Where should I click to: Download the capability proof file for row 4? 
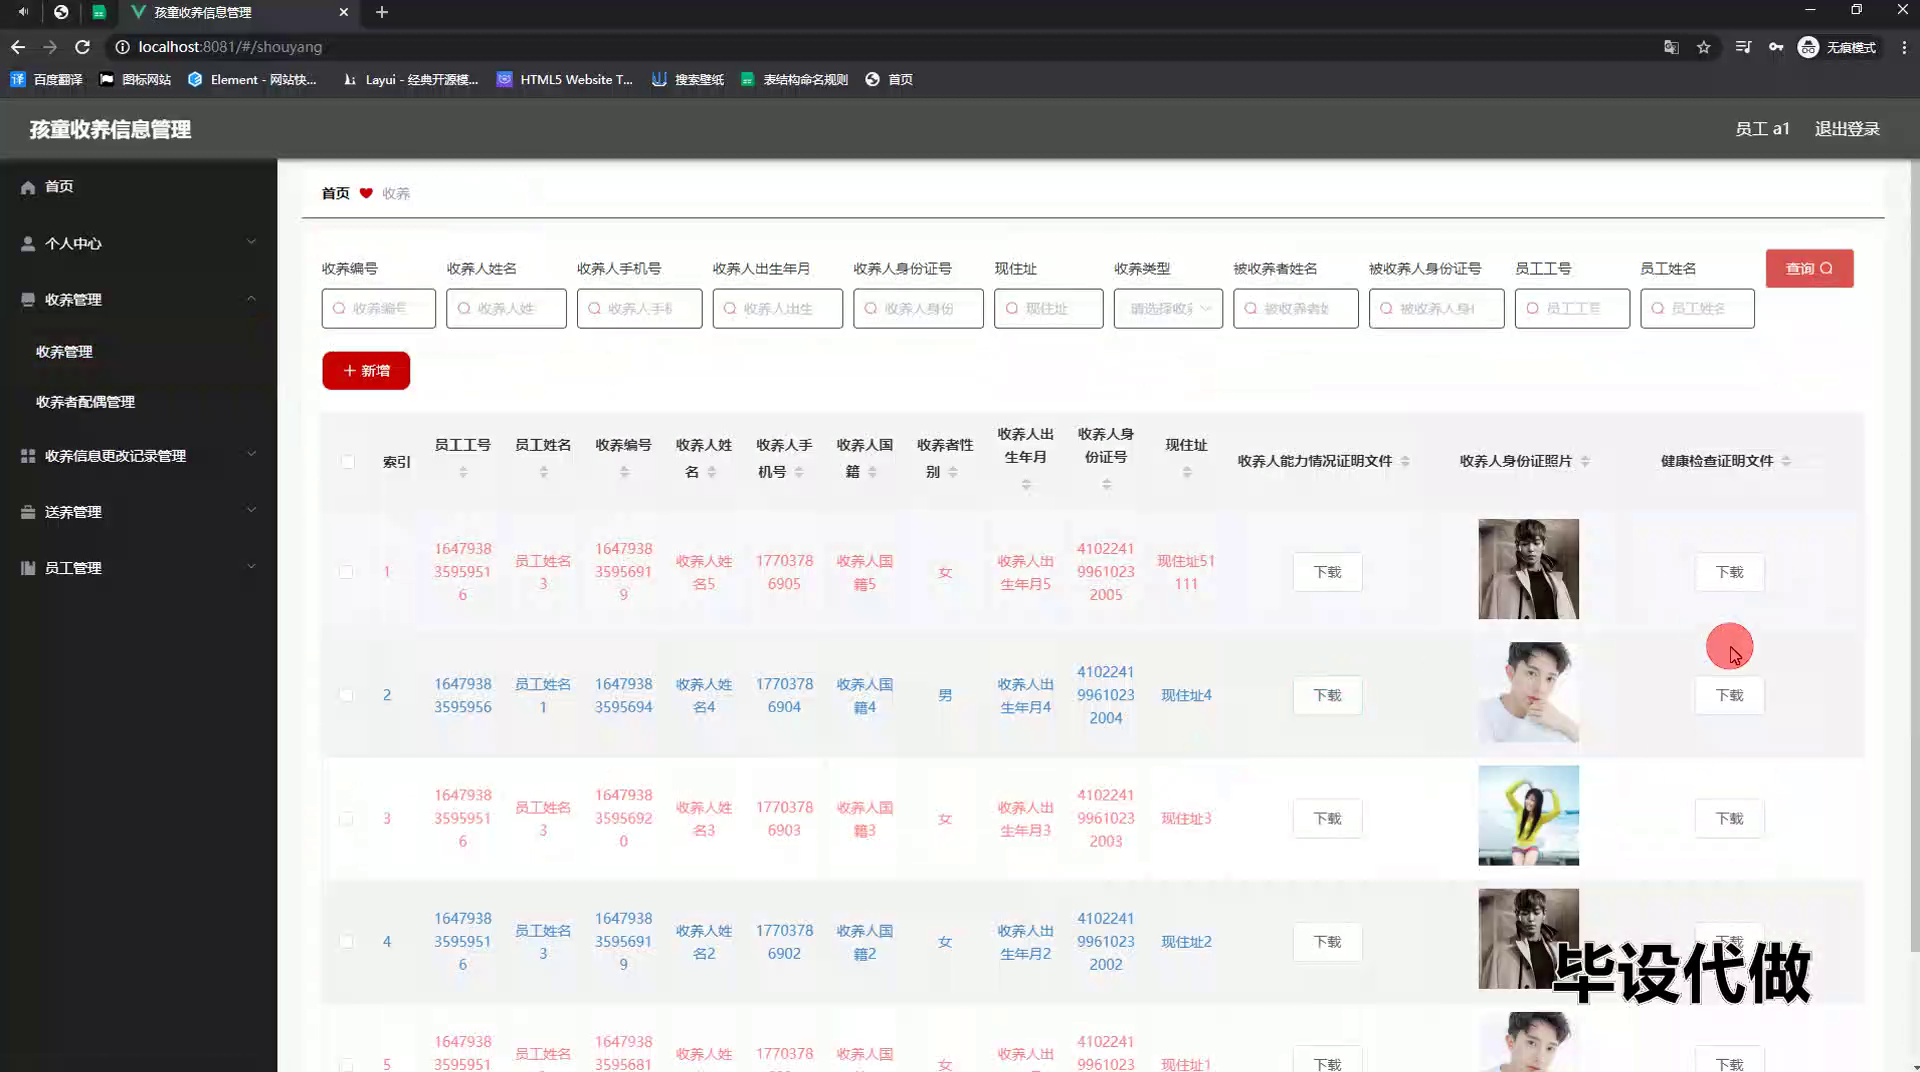1327,942
